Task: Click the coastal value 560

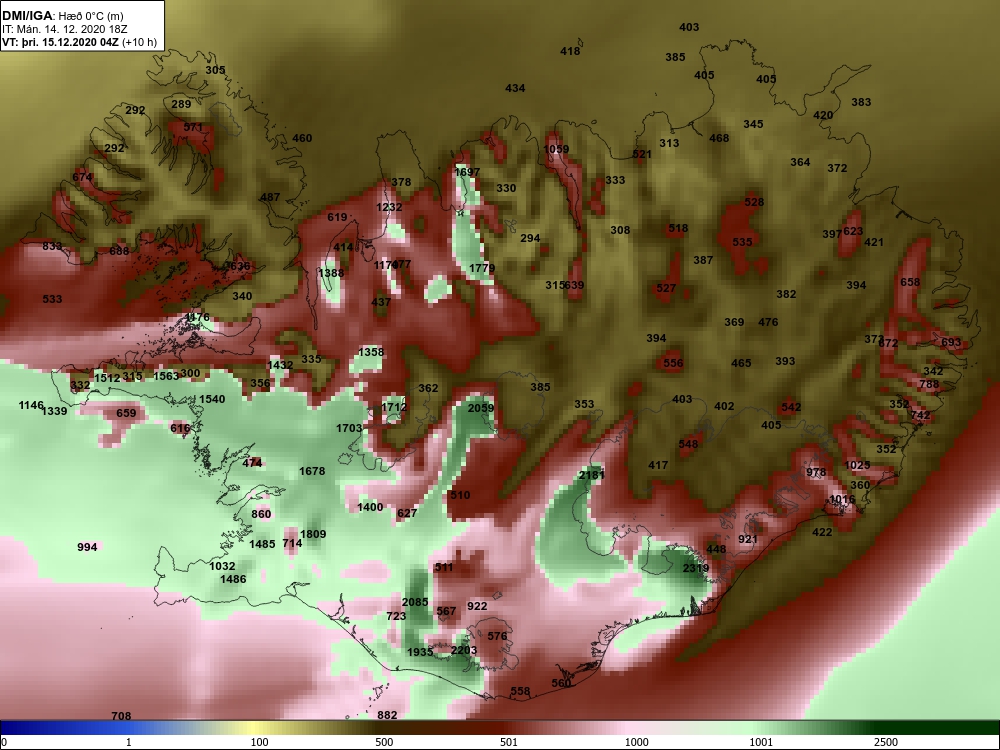Action: (x=561, y=683)
